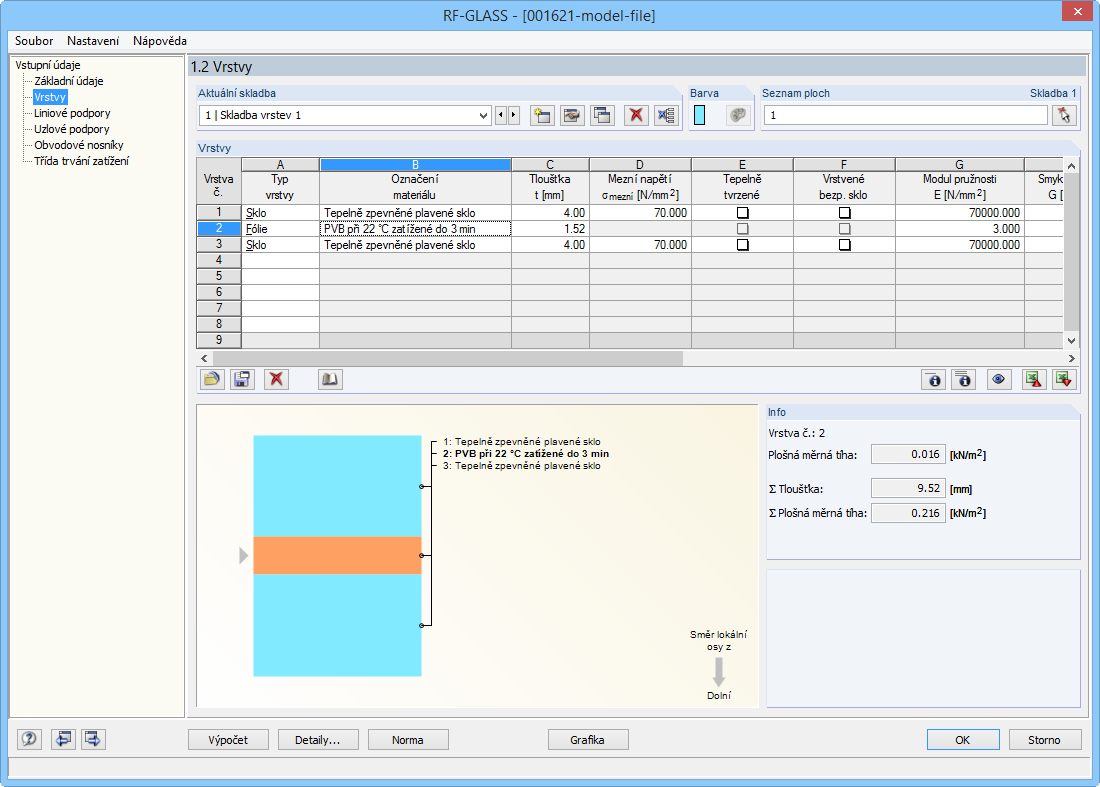The width and height of the screenshot is (1100, 787).
Task: Open the Nastavení menu
Action: coord(93,41)
